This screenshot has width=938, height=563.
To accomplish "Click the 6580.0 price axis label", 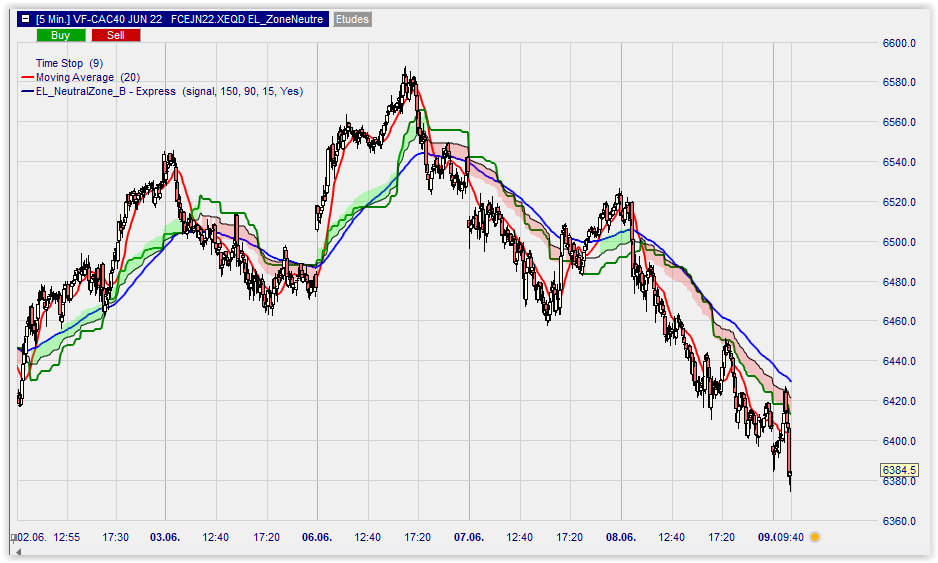I will pos(899,83).
